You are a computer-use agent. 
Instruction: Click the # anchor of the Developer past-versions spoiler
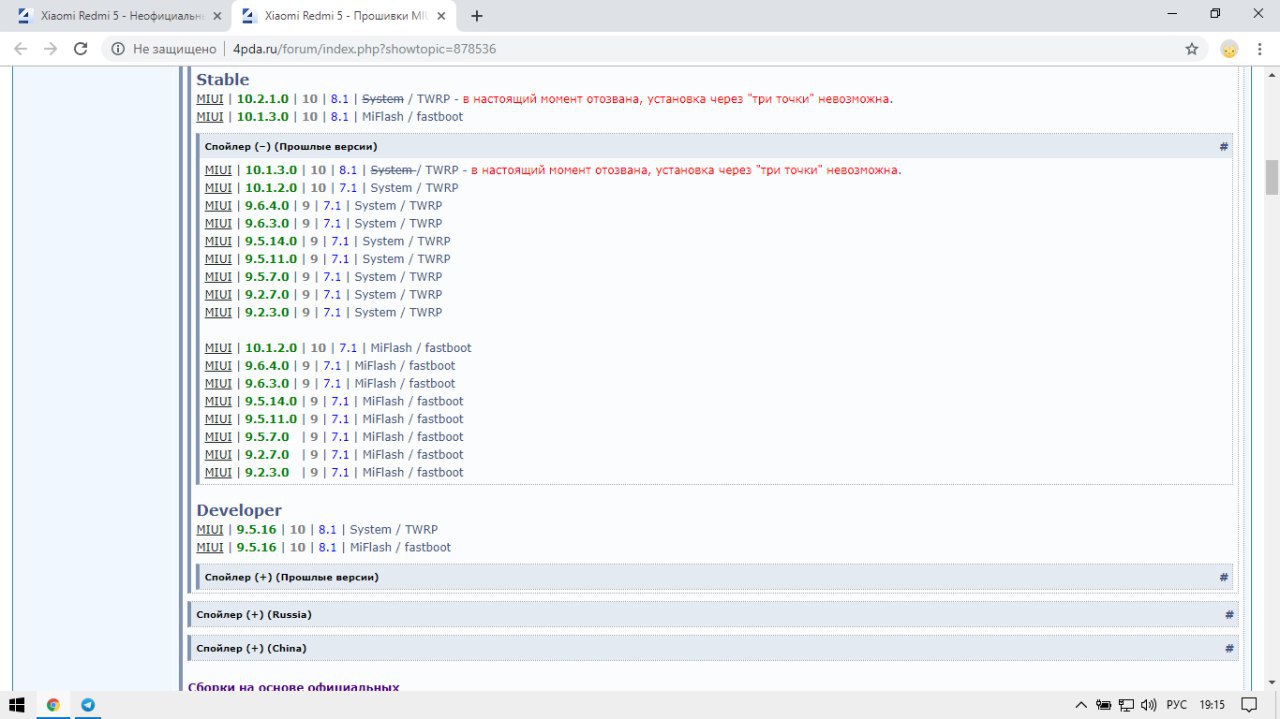(x=1223, y=577)
